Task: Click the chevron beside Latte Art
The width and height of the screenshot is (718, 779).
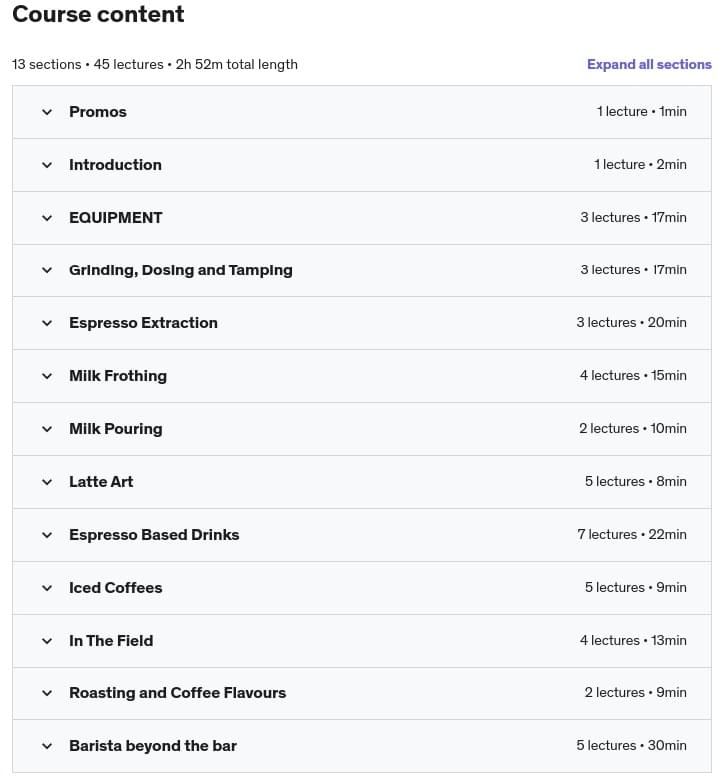Action: [x=47, y=482]
